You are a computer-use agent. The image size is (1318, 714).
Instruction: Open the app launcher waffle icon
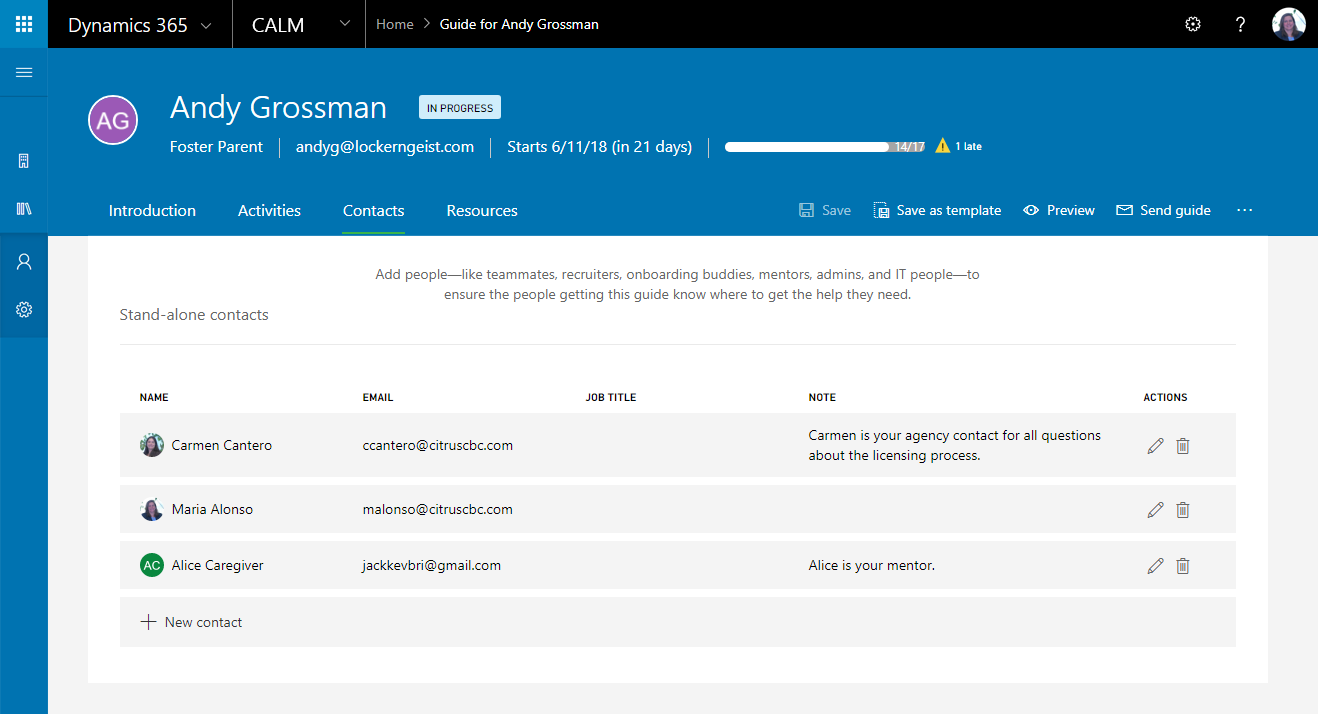pos(24,24)
